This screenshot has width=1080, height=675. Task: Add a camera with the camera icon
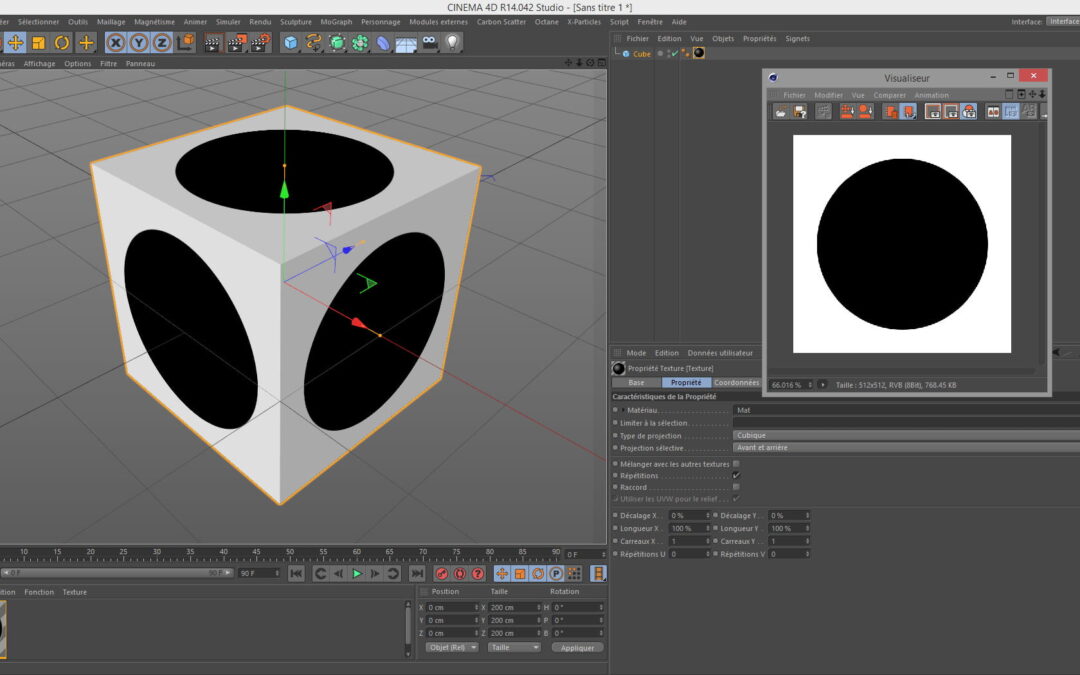coord(430,43)
